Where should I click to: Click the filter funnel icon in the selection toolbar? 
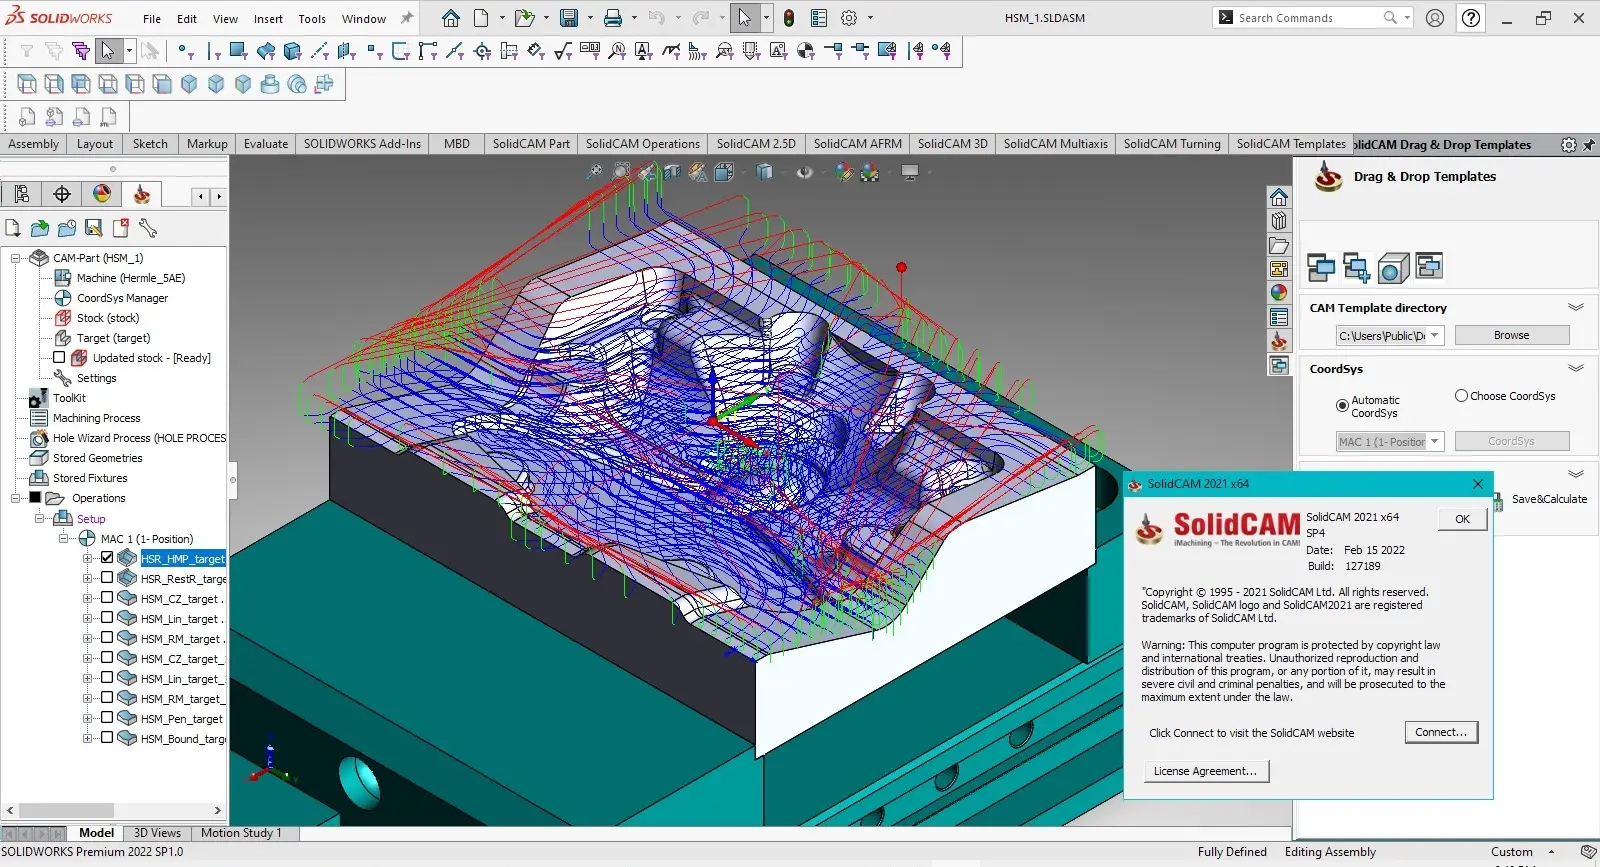(x=27, y=51)
